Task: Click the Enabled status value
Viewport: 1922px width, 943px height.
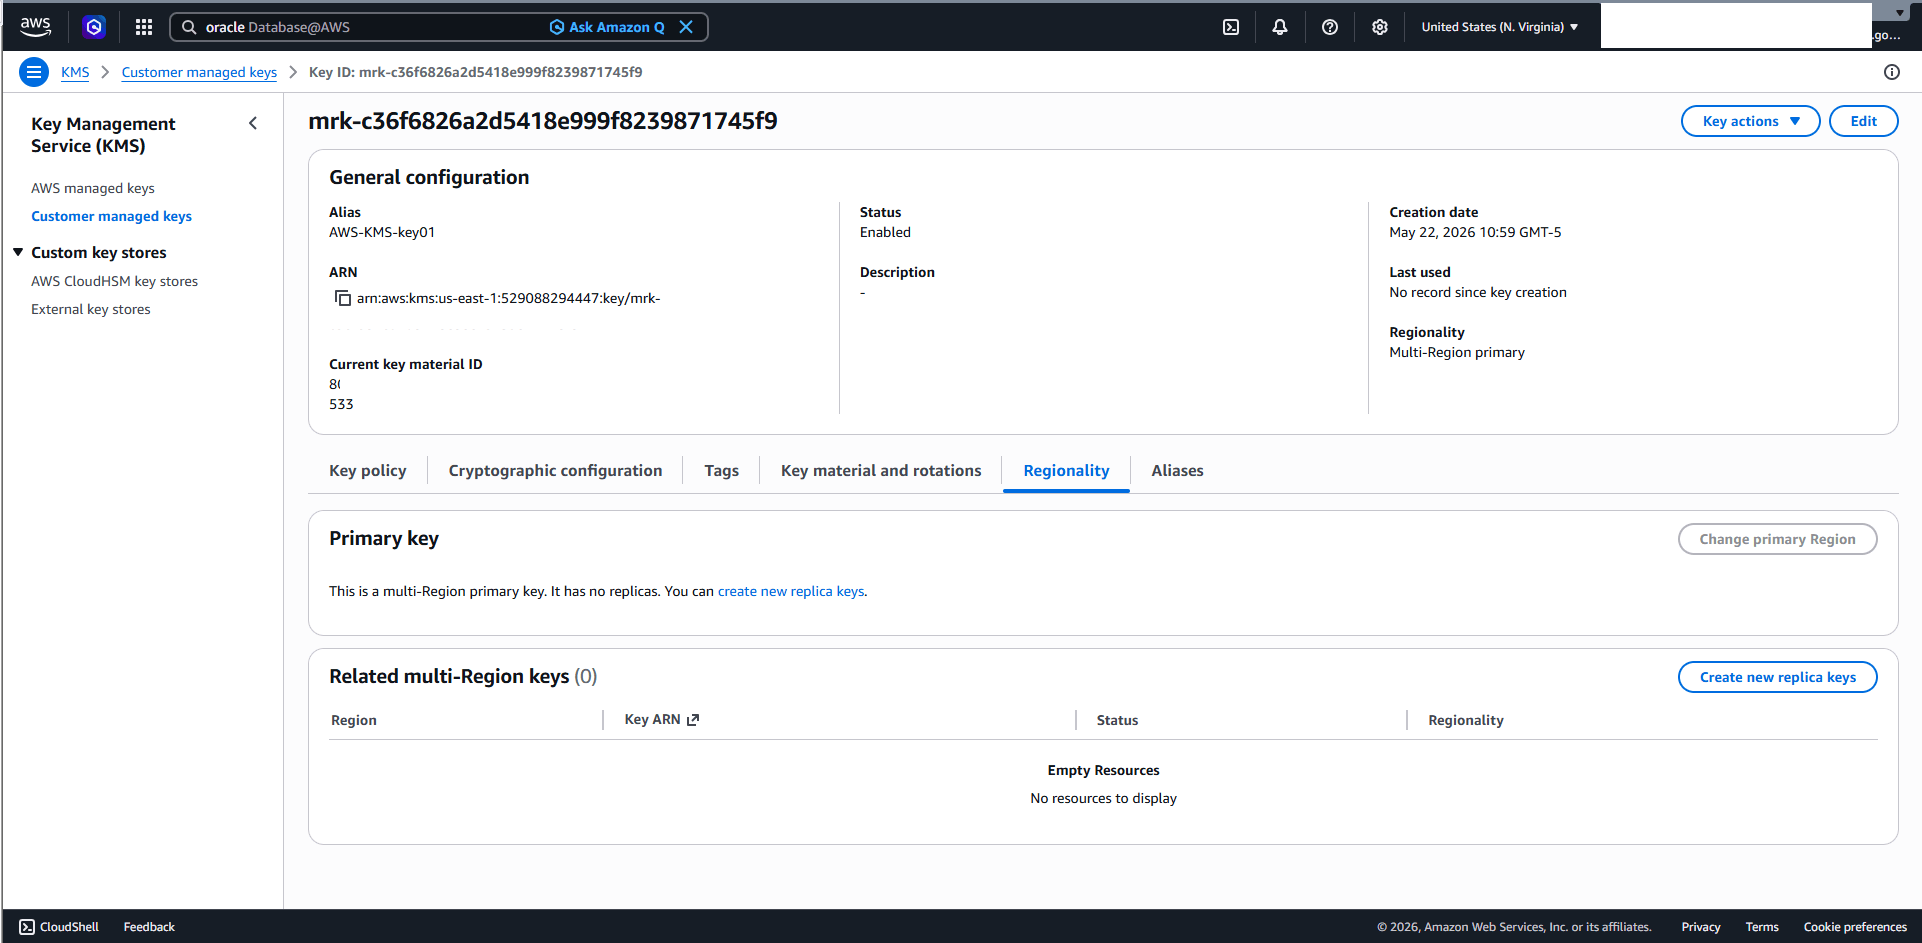Action: 885,232
